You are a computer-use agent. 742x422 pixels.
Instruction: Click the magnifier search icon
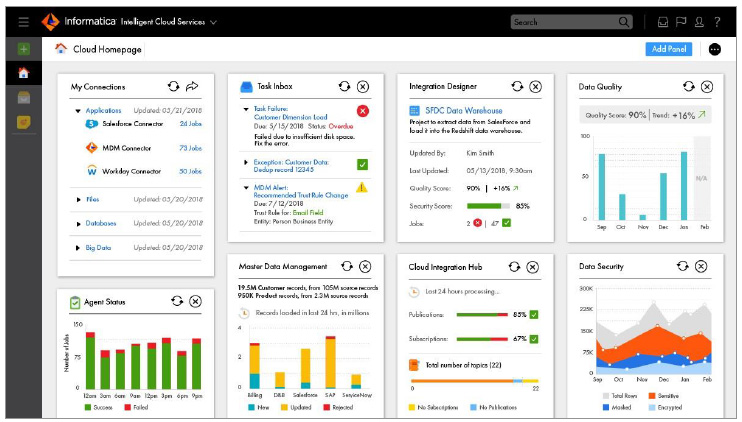(624, 22)
